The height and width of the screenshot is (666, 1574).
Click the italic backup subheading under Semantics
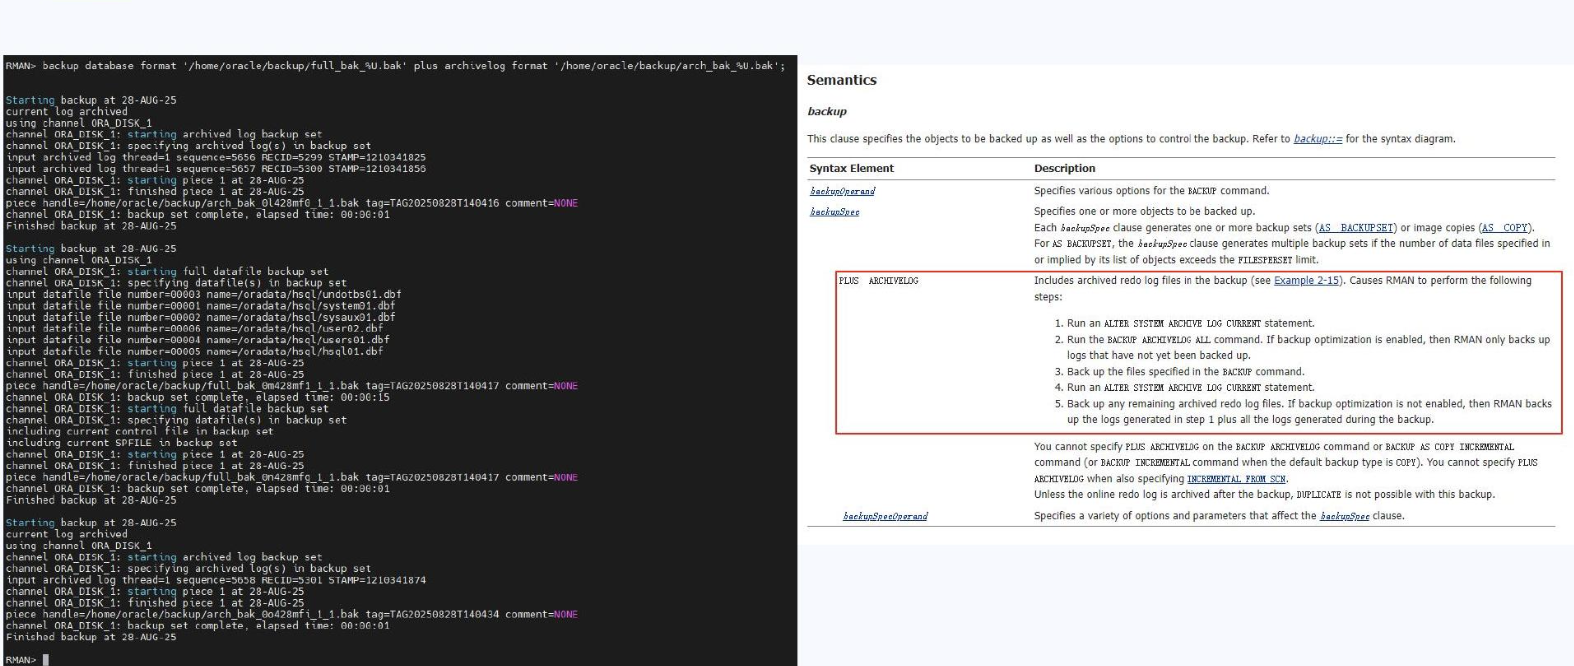826,111
